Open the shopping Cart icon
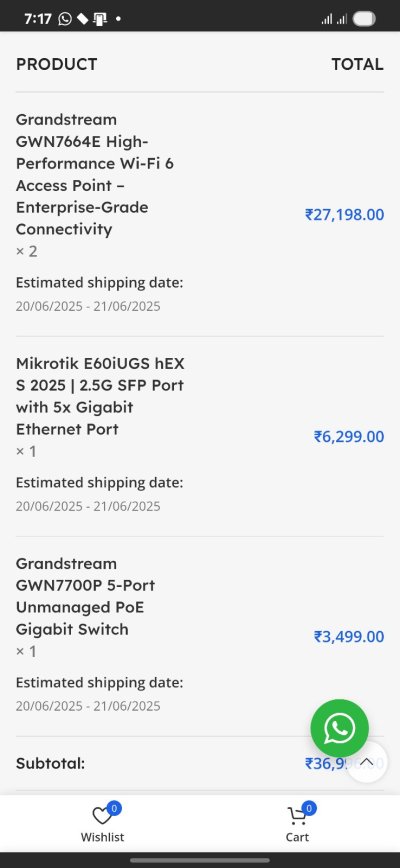This screenshot has height=868, width=400. [x=297, y=815]
